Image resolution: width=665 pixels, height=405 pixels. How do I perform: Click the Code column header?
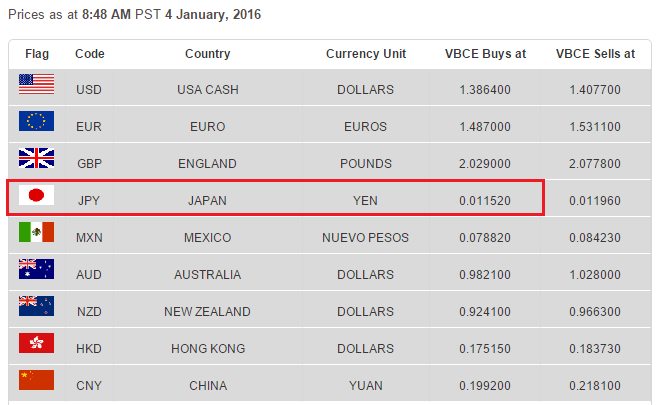(89, 54)
